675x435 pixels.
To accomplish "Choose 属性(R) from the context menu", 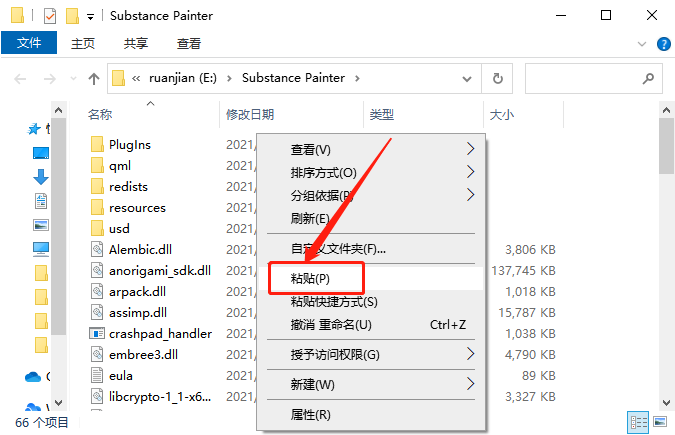I will (x=371, y=414).
